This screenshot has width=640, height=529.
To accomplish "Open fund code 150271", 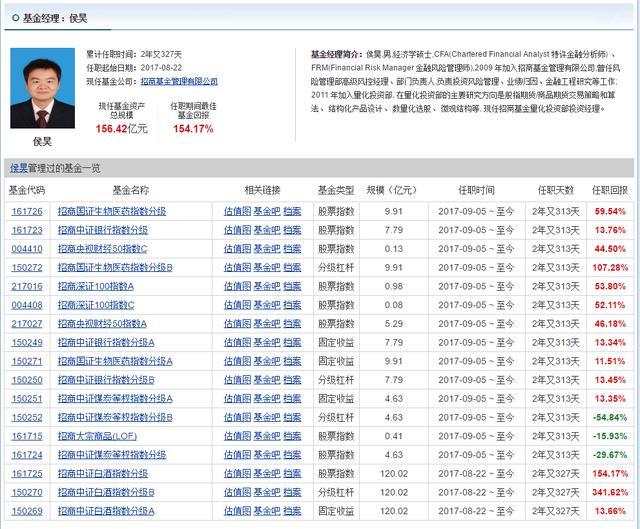I will (x=27, y=362).
